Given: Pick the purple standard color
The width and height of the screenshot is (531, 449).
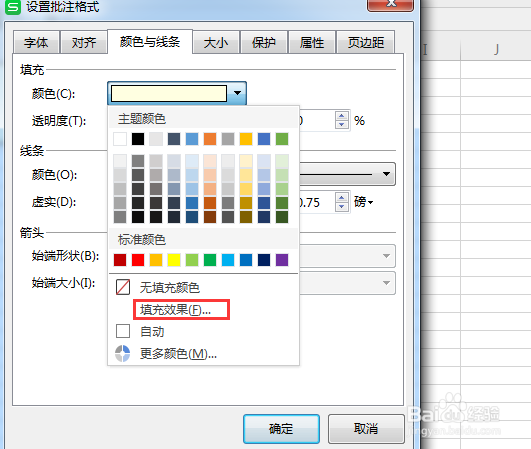Looking at the screenshot, I should [282, 260].
